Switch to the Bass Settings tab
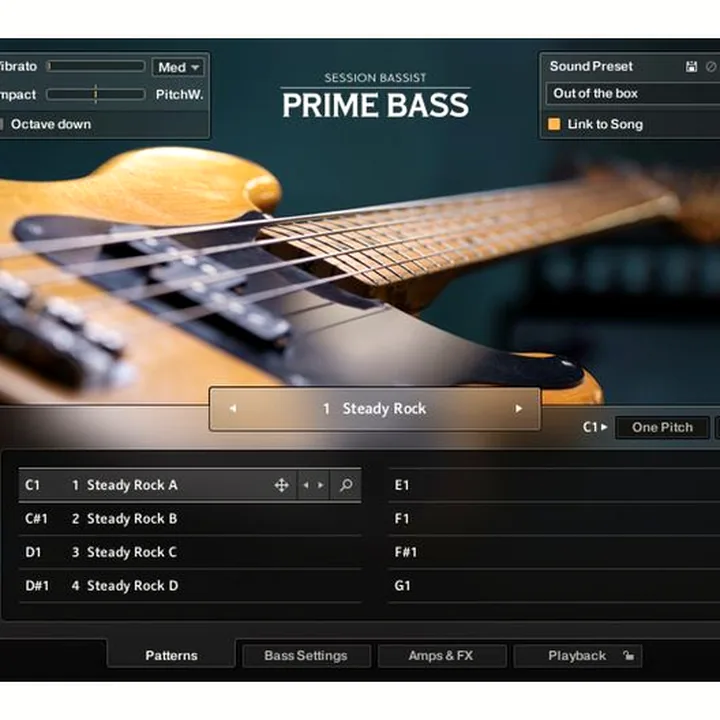Viewport: 720px width, 720px height. point(306,655)
